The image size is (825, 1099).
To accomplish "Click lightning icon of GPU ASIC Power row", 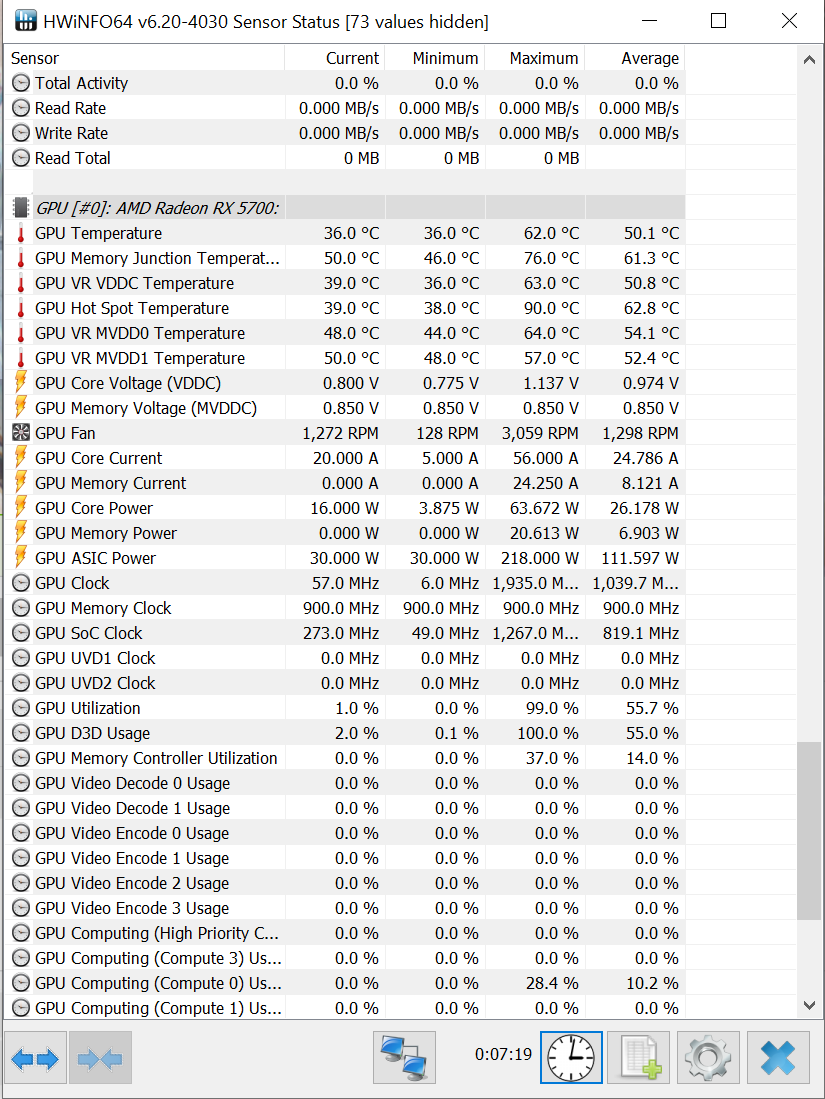I will pos(21,558).
